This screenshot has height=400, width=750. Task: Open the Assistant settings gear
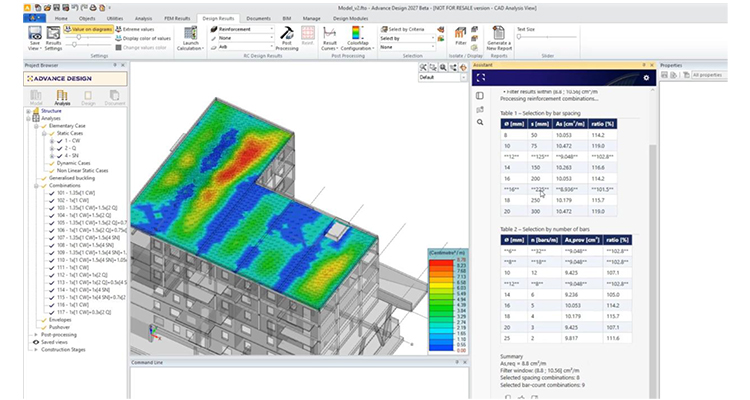646,78
